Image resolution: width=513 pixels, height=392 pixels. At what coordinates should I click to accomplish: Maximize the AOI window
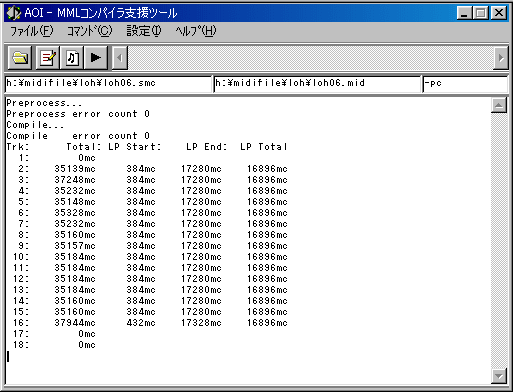click(481, 13)
